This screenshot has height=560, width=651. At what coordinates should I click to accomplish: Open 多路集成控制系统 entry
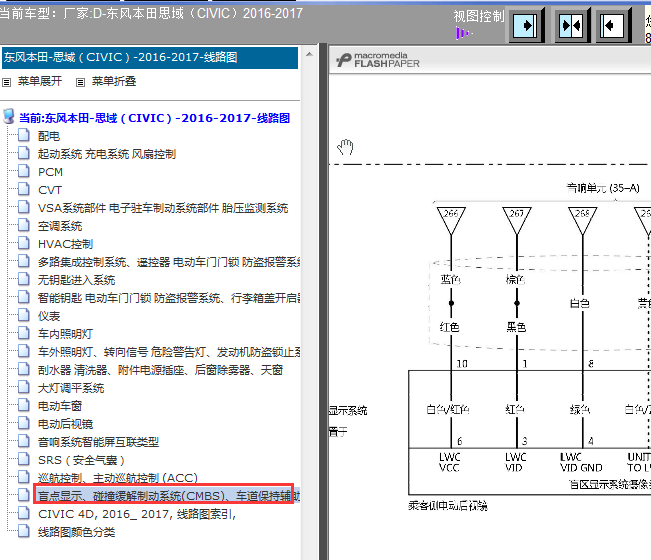[169, 262]
